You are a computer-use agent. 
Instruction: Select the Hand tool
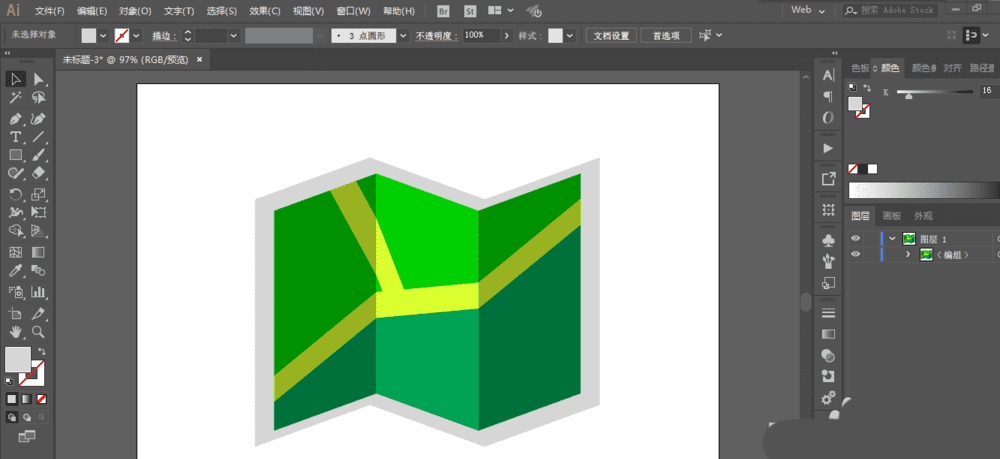tap(16, 331)
